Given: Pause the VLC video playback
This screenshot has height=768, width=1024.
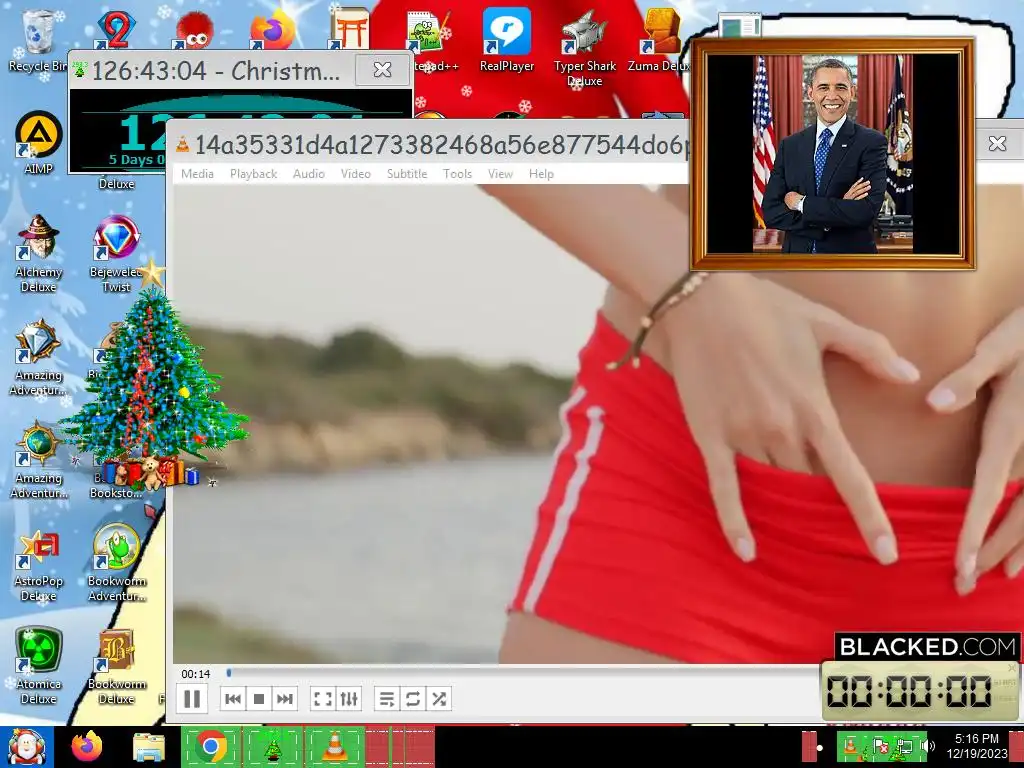Looking at the screenshot, I should 192,699.
